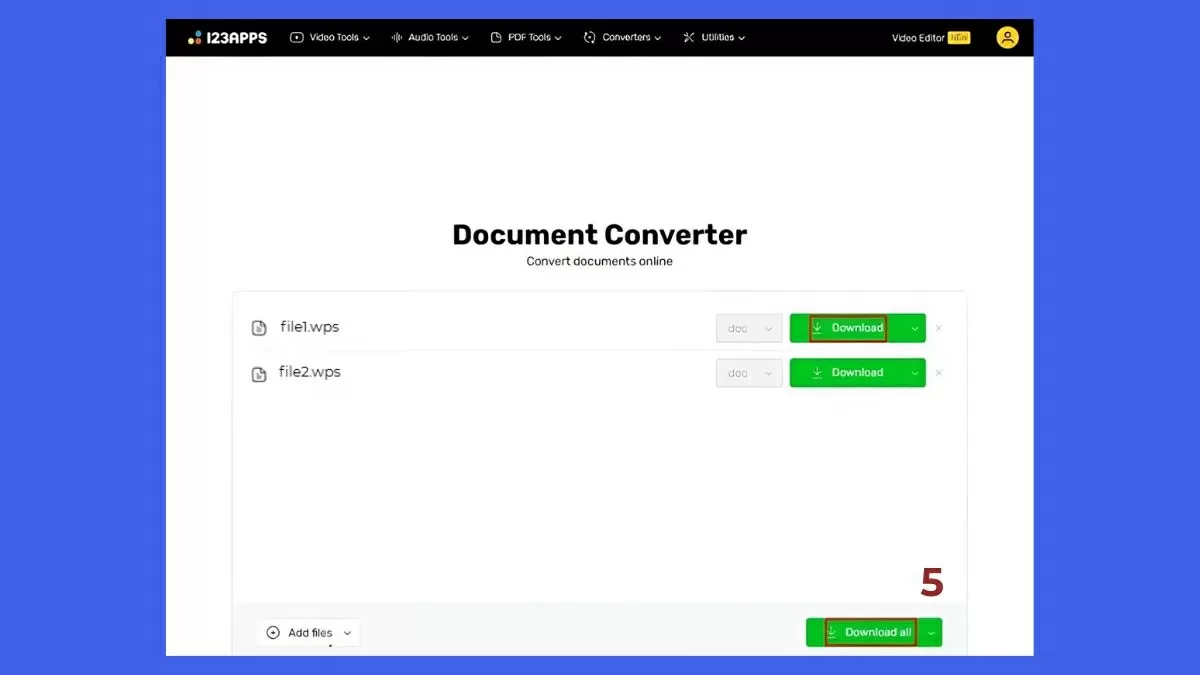Screen dimensions: 1200x675
Task: Click the file1.wps document icon
Action: 259,327
